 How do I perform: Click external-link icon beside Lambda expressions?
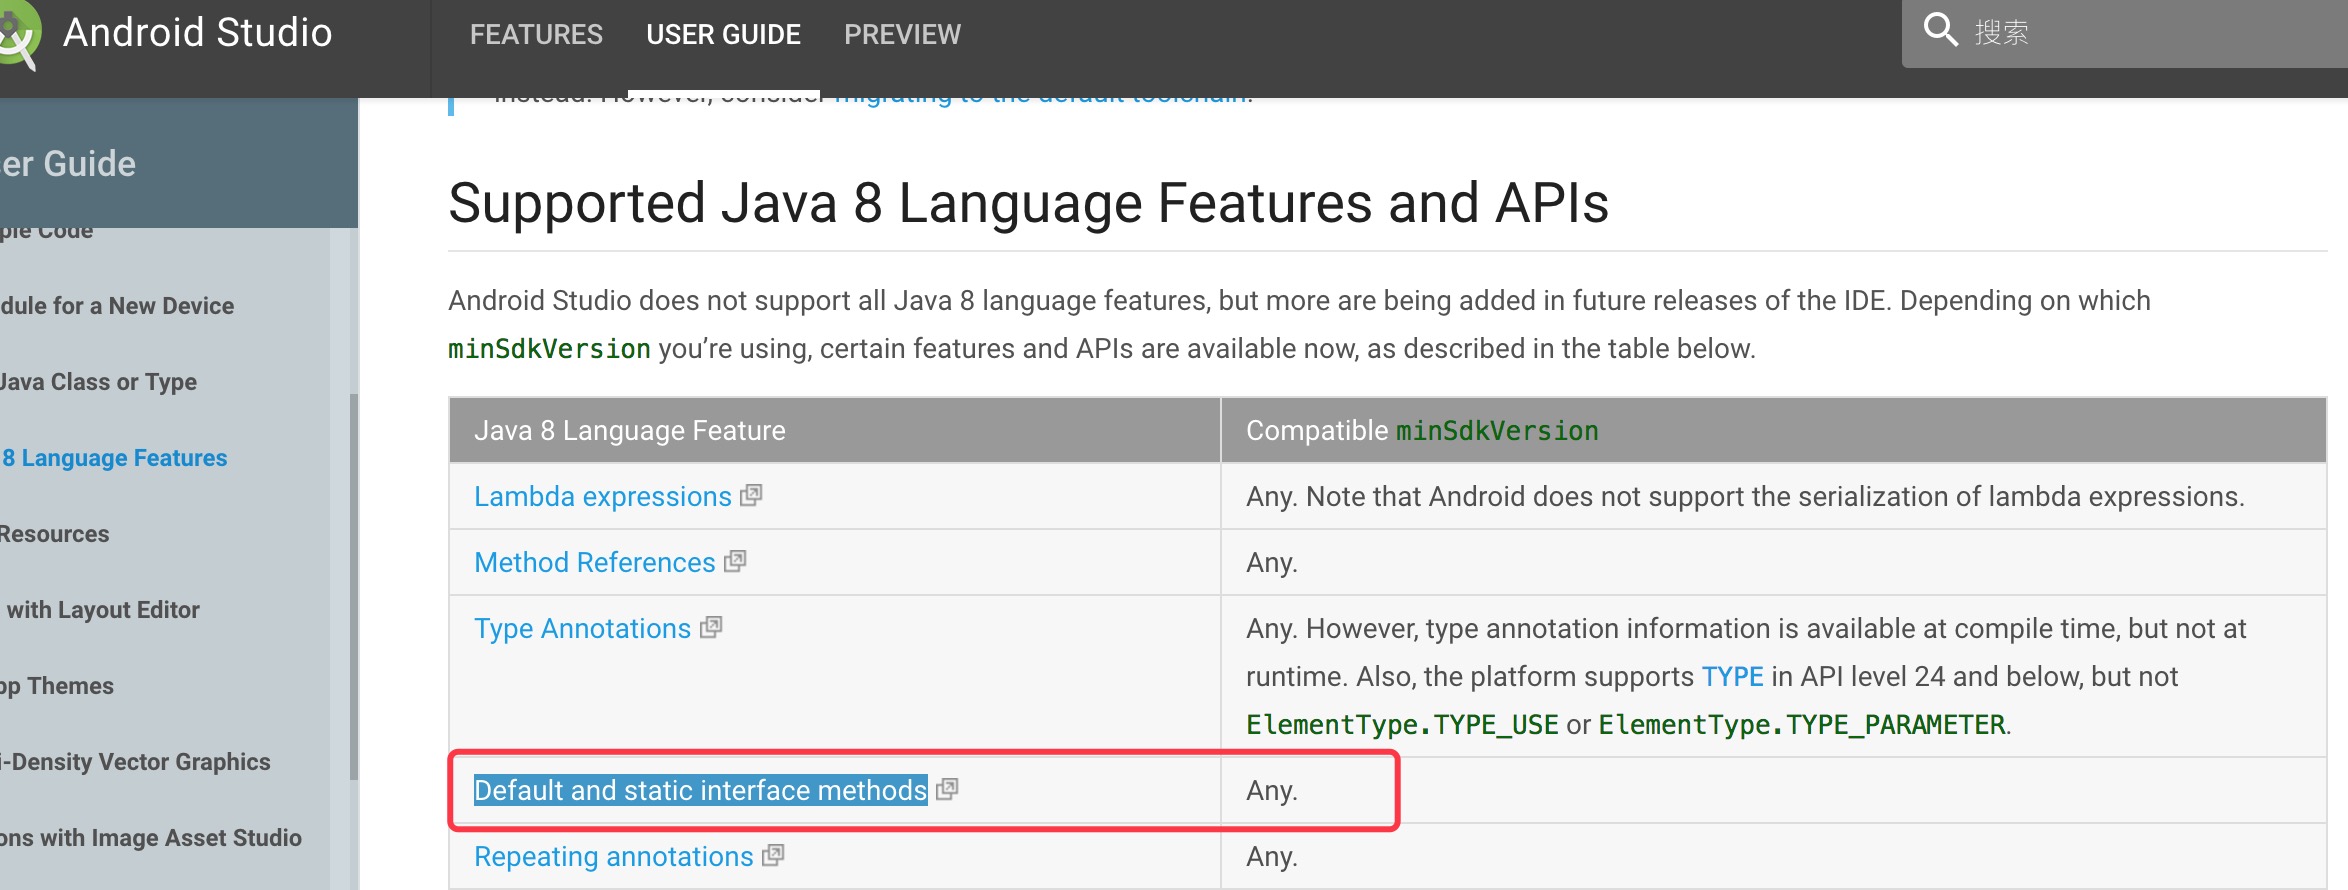pyautogui.click(x=751, y=495)
